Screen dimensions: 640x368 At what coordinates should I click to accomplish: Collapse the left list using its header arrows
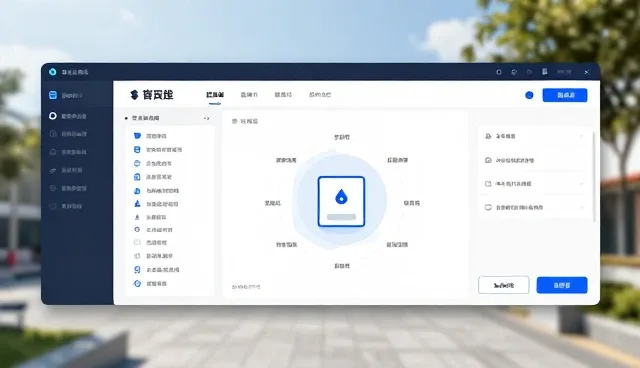coord(207,118)
